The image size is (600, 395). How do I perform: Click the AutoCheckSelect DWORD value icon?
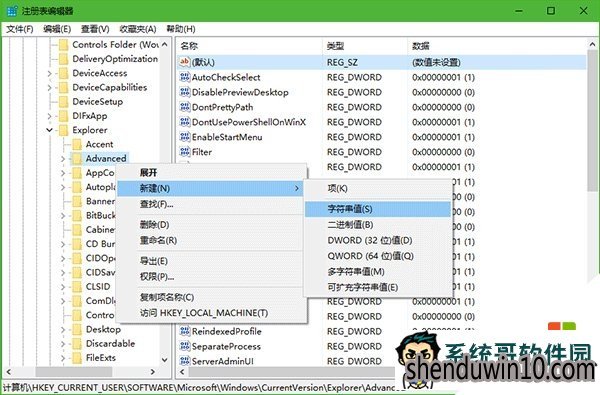pyautogui.click(x=185, y=77)
